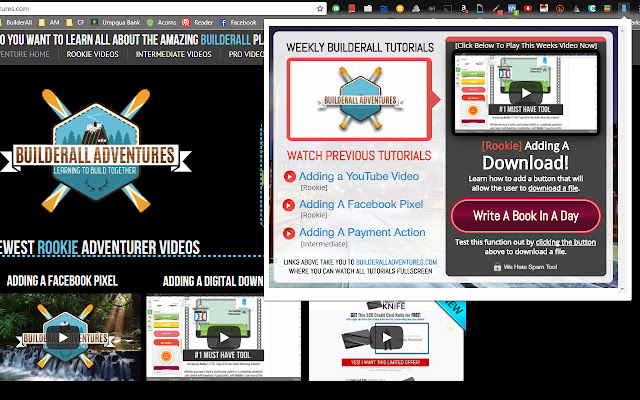Click the green circular extension icon

pyautogui.click(x=336, y=8)
